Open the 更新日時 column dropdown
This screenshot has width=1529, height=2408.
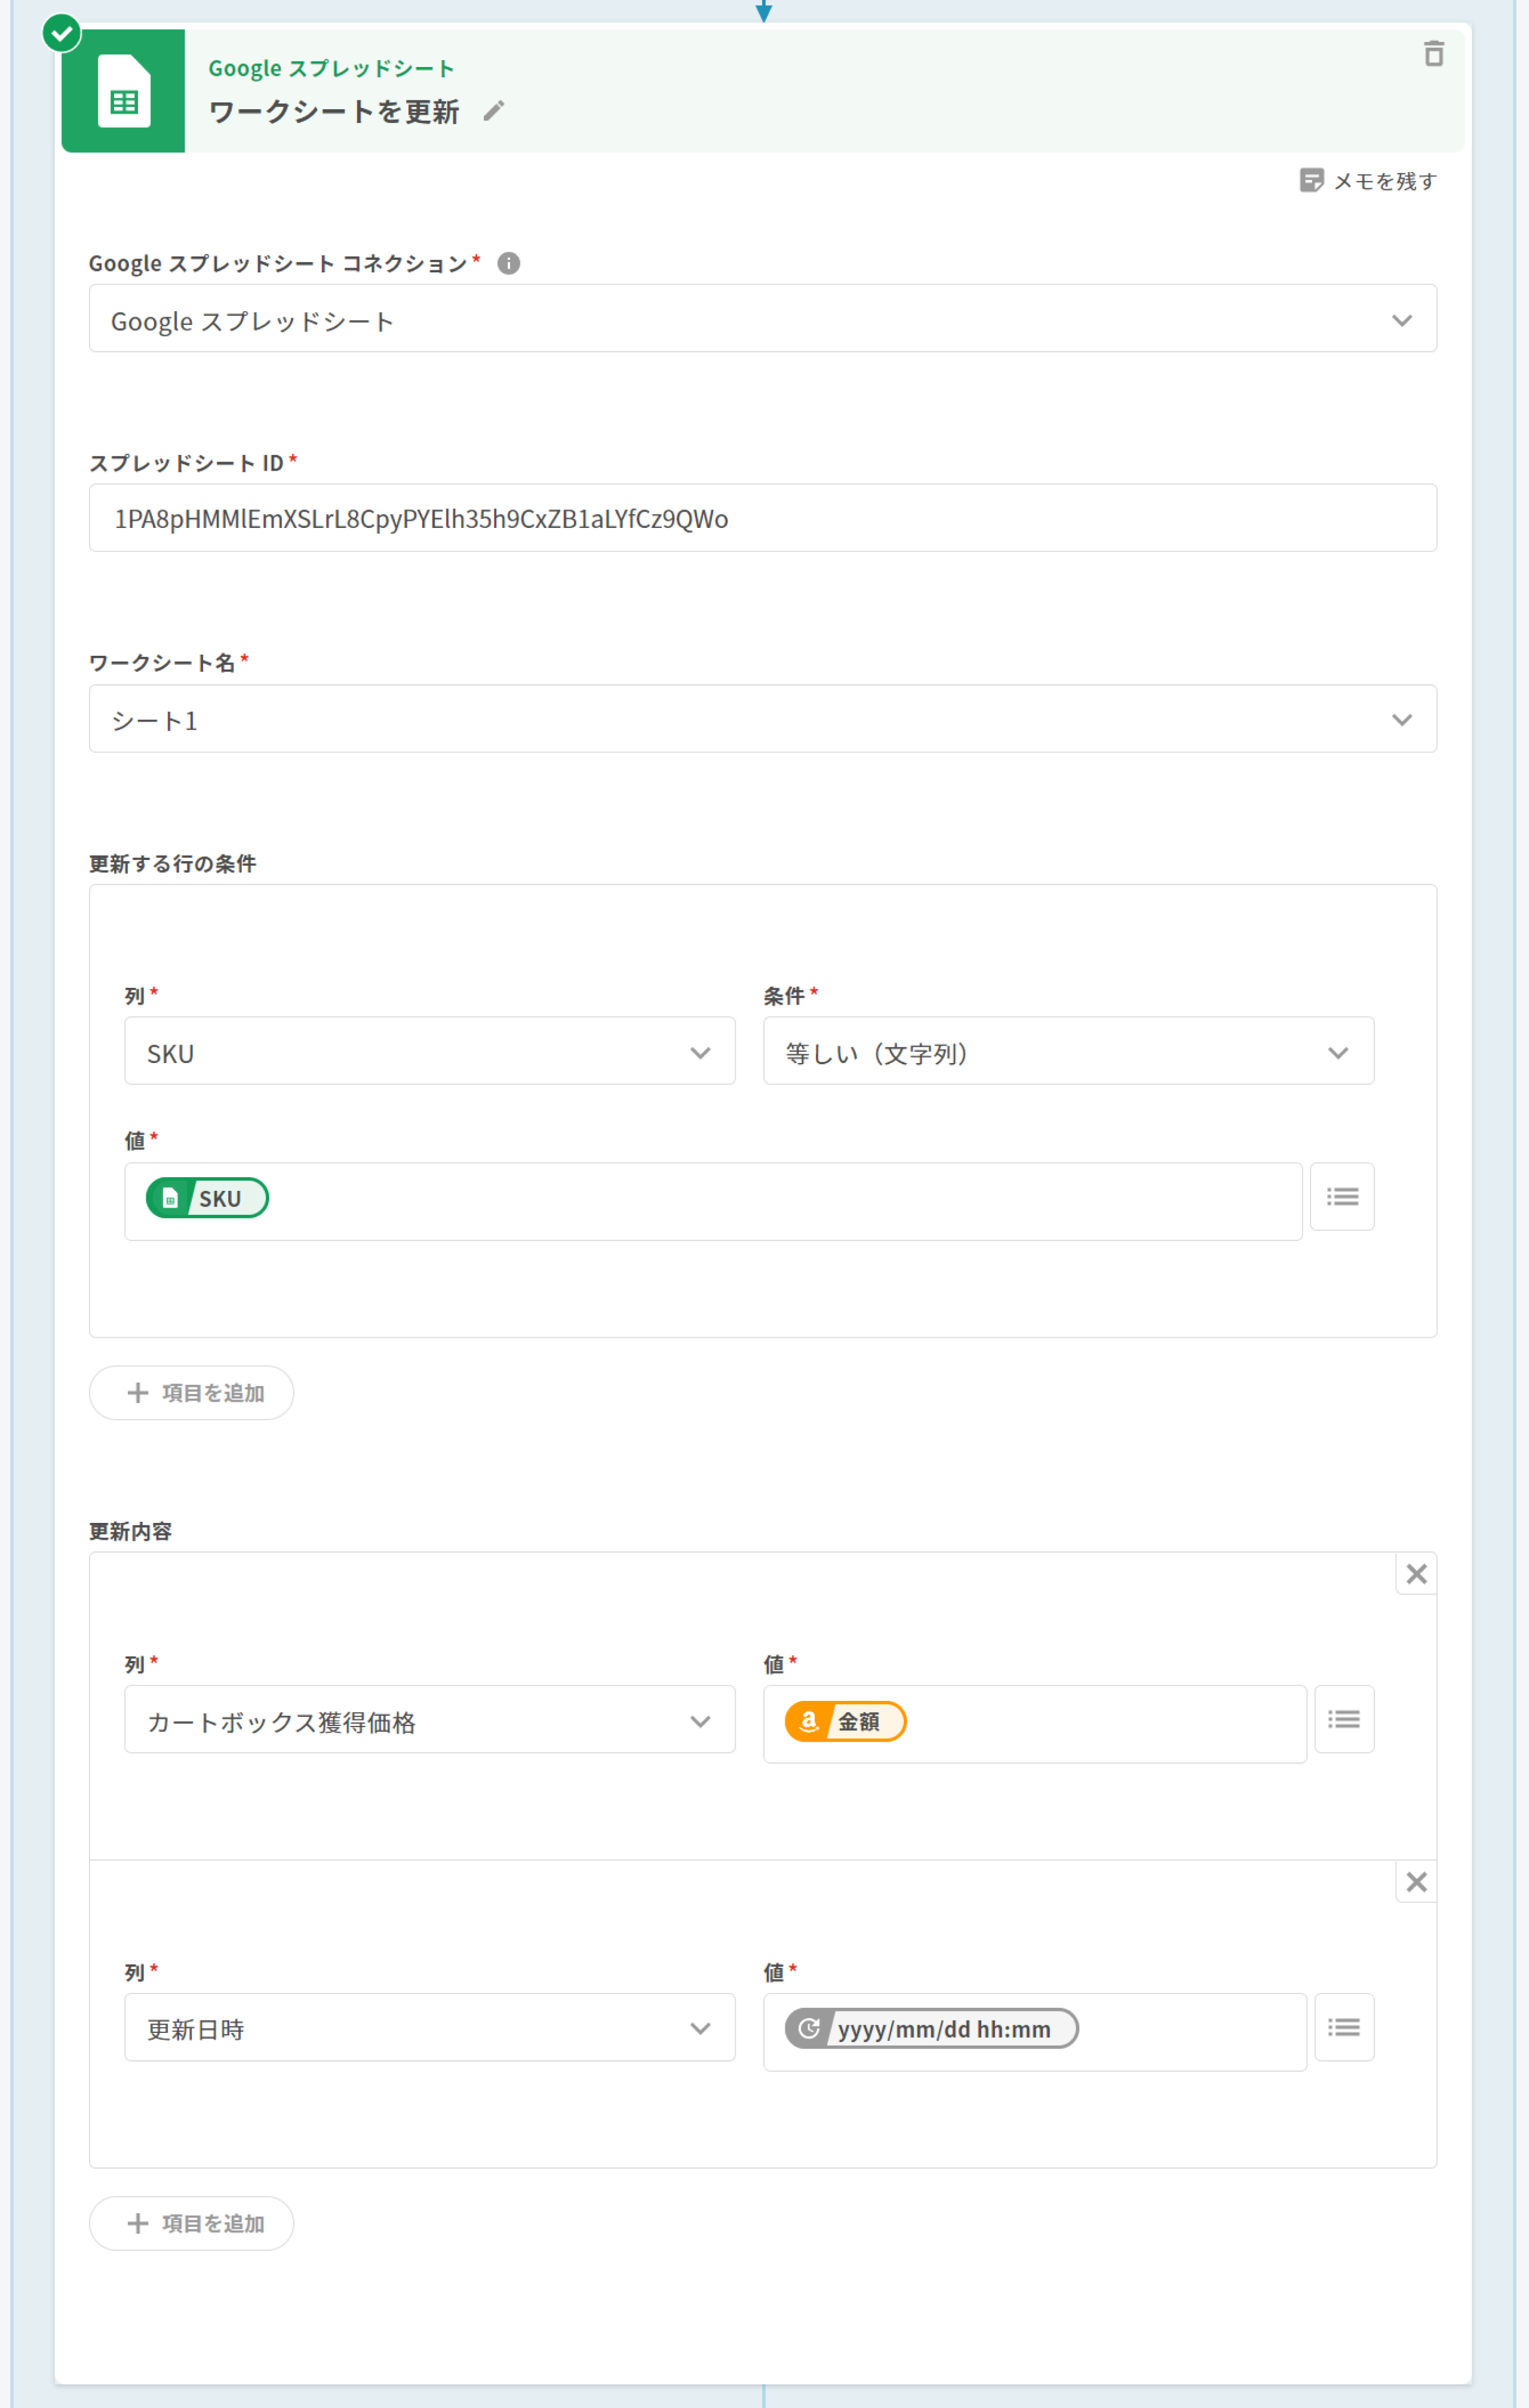429,2027
